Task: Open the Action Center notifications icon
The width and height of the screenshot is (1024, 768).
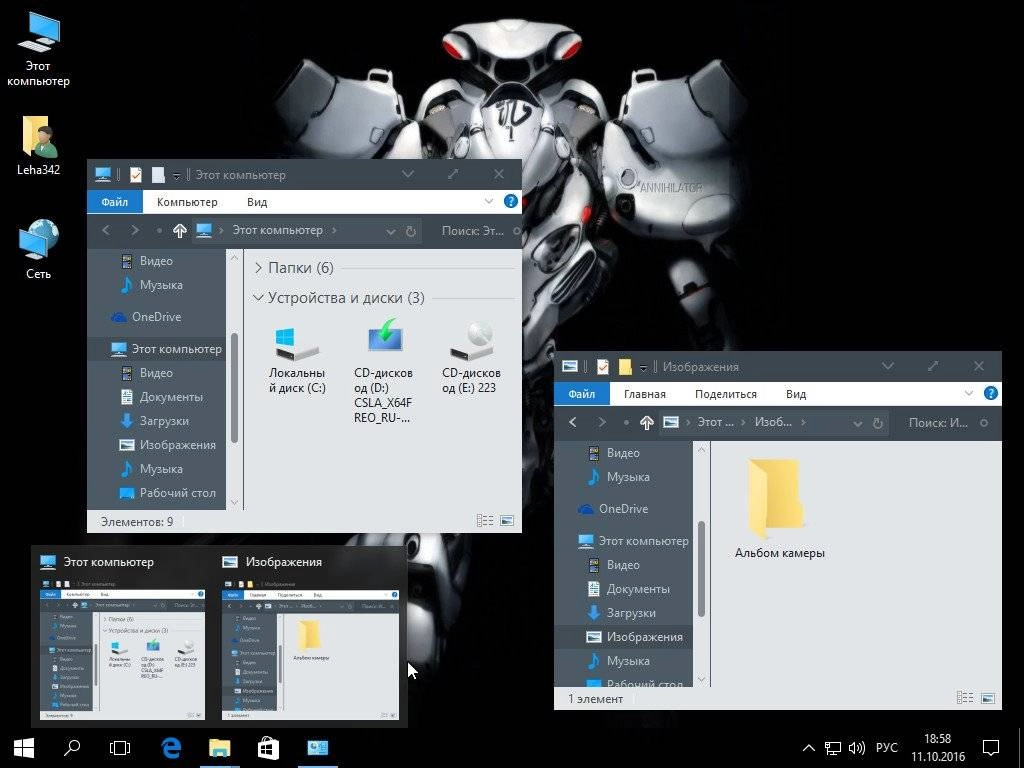Action: [991, 748]
